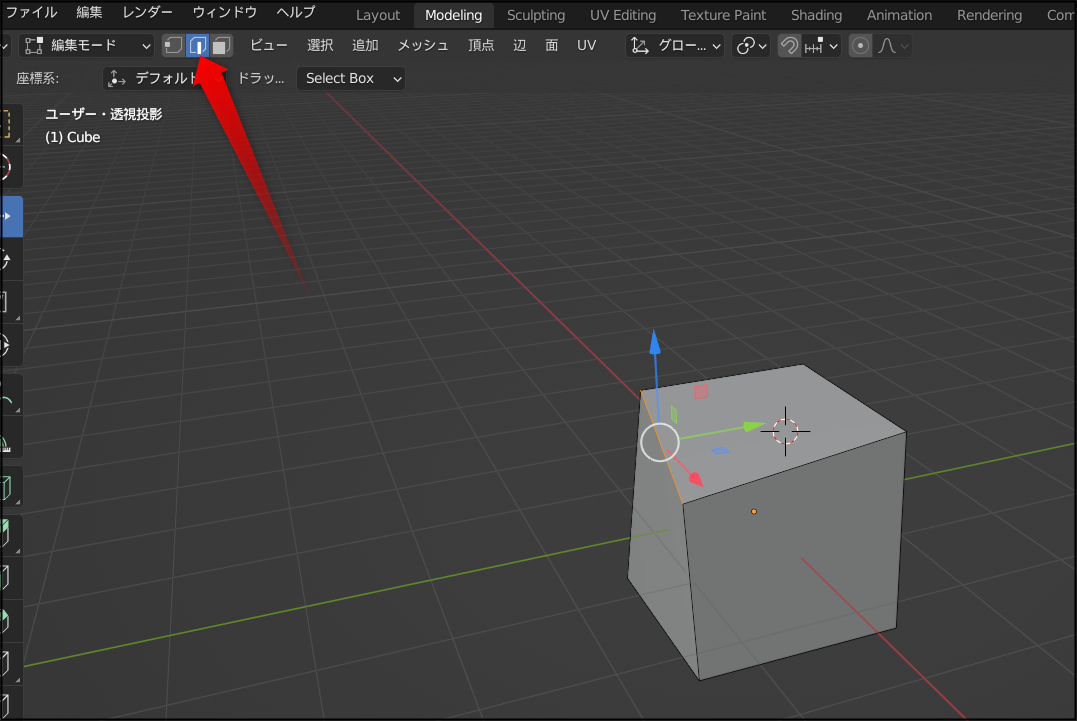Enable edge select mode button

198,46
